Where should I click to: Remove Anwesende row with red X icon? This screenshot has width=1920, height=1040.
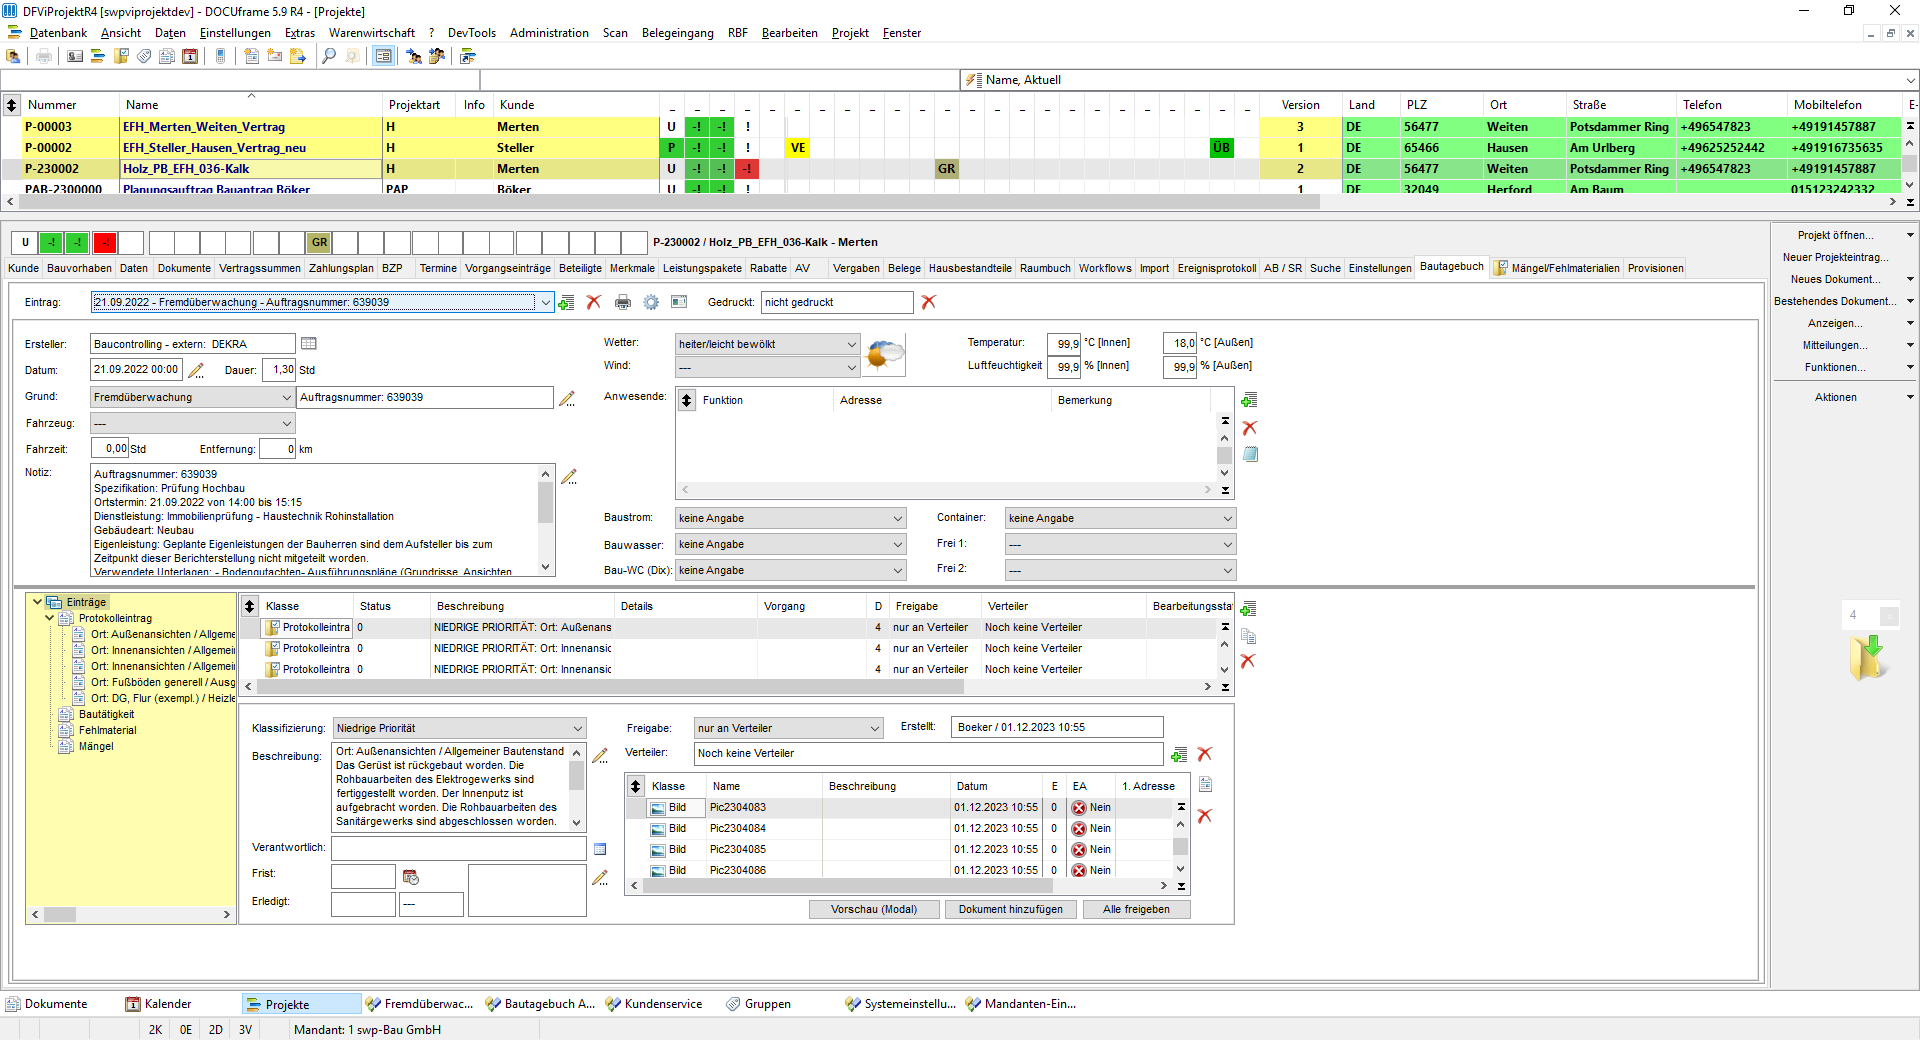[1249, 428]
